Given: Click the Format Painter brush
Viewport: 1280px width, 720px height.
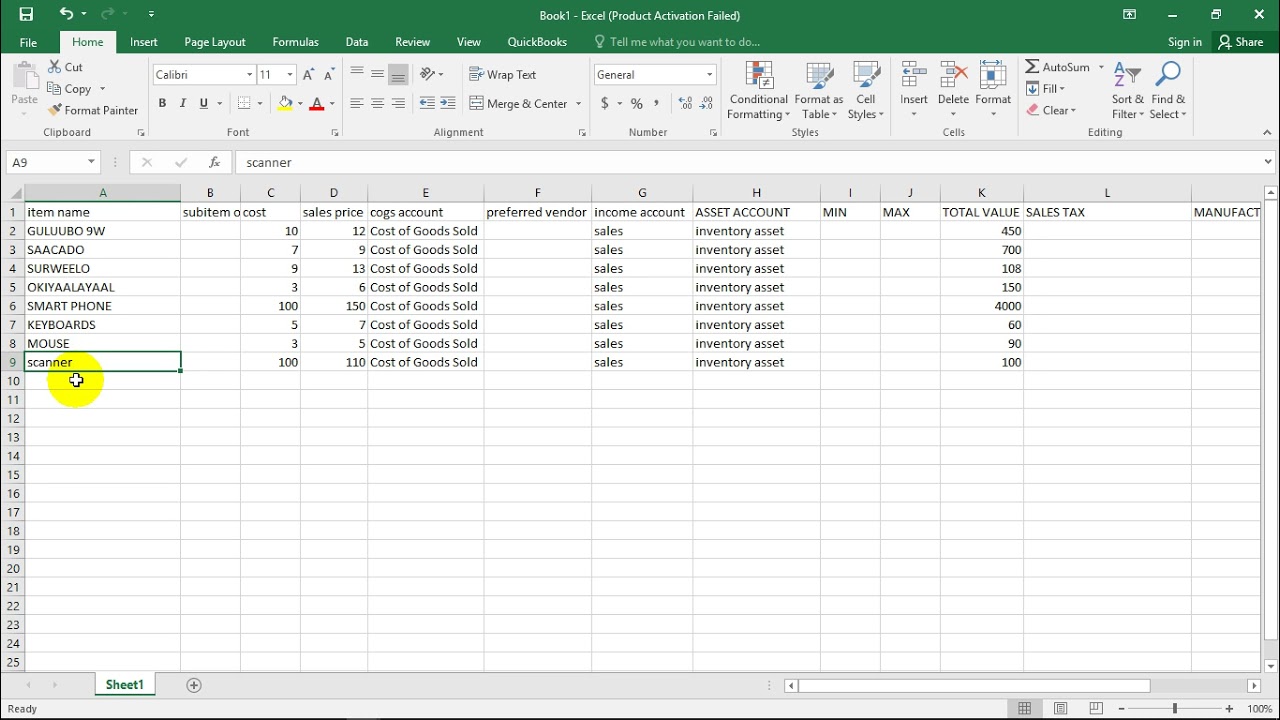Looking at the screenshot, I should point(55,110).
